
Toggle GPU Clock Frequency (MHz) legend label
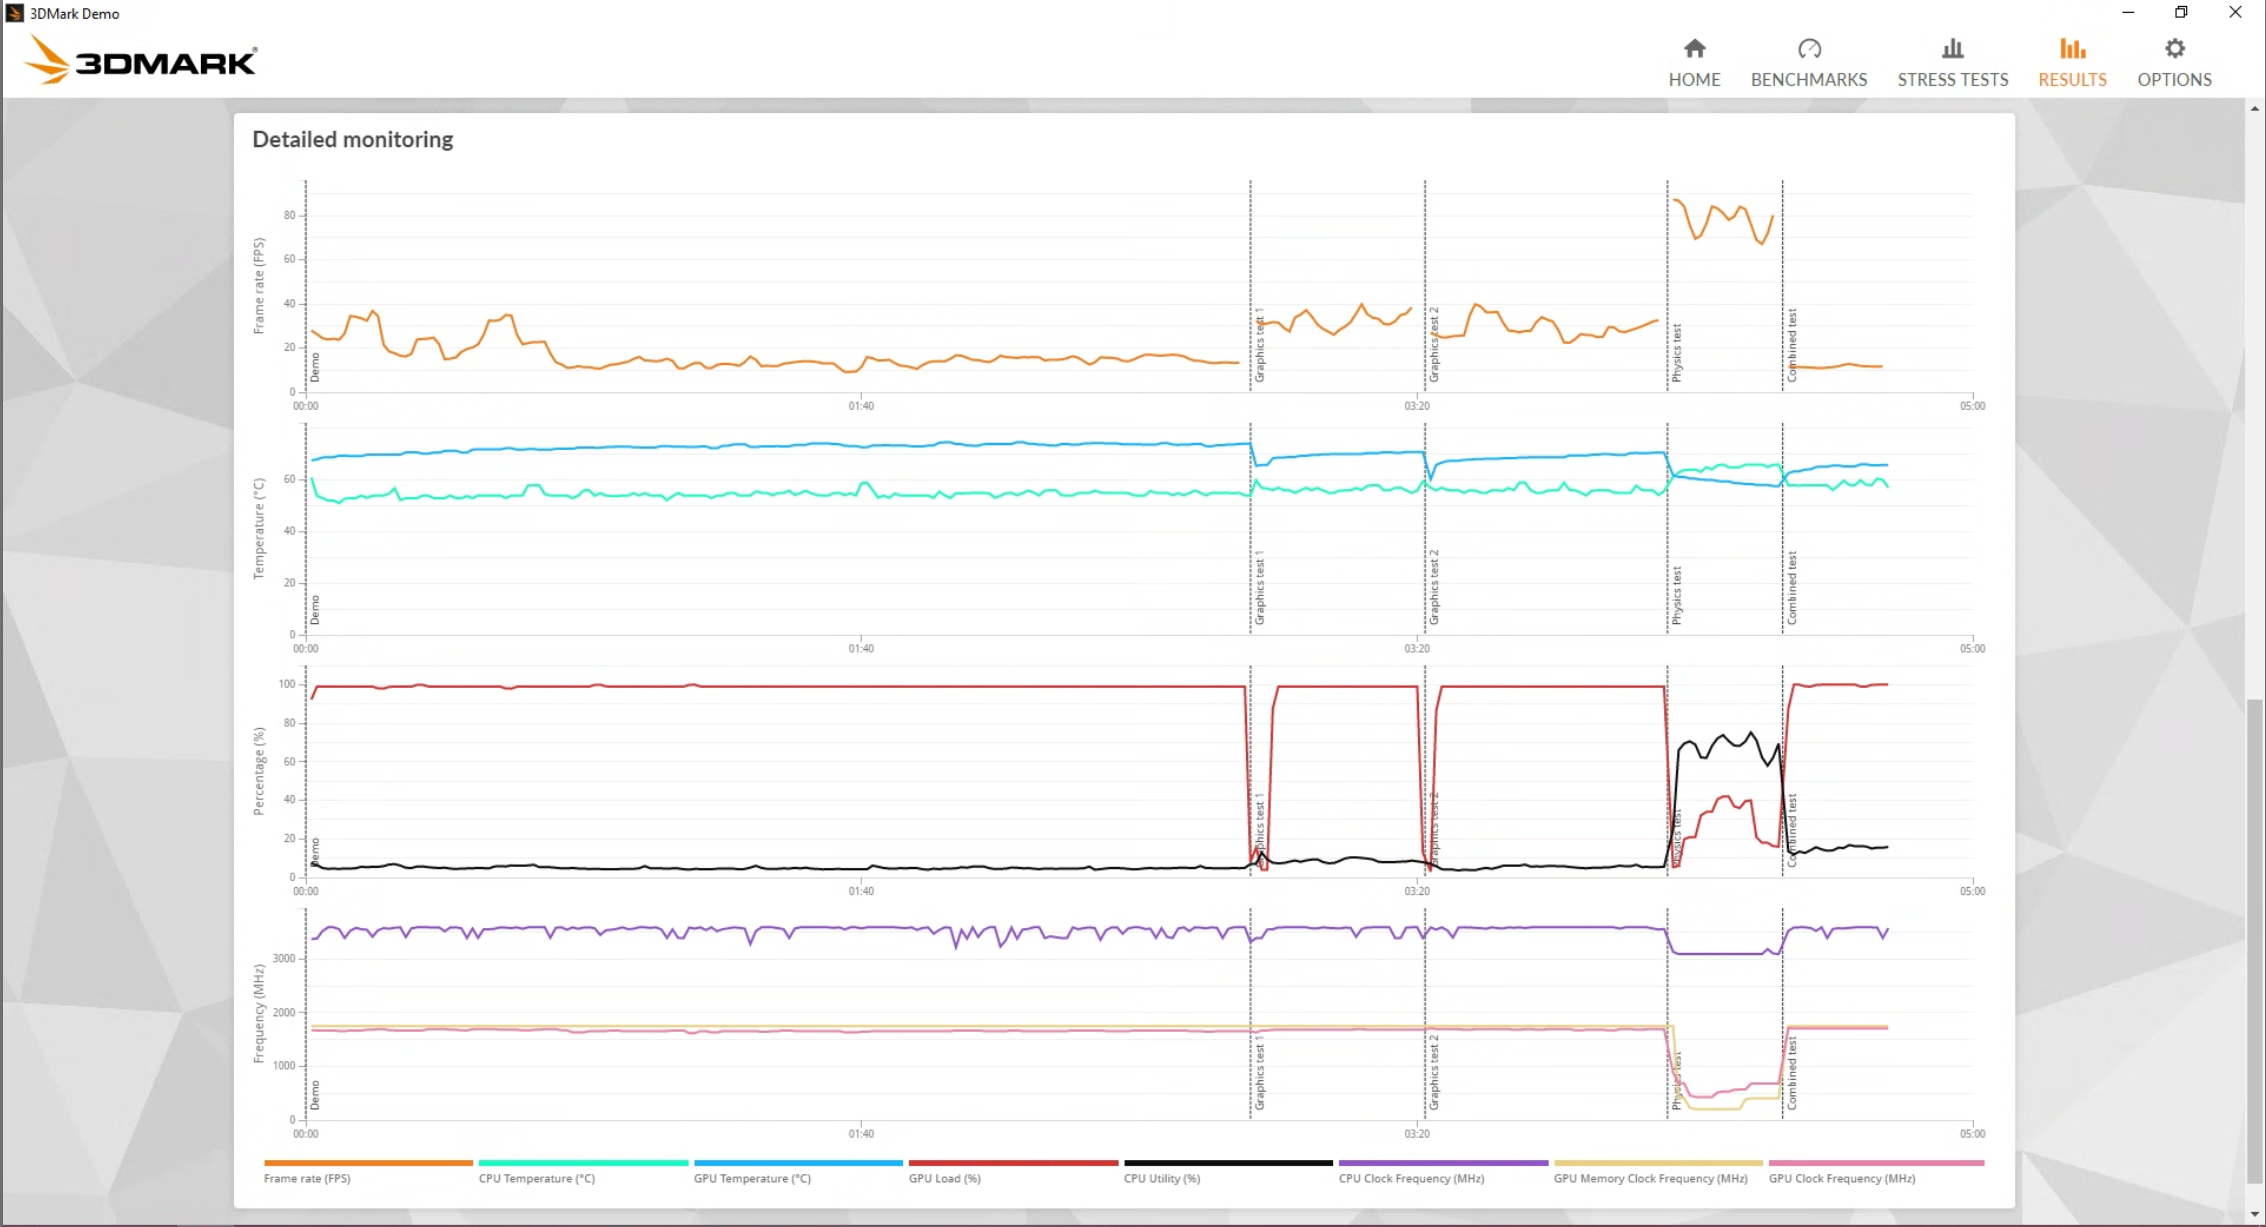[x=1842, y=1179]
